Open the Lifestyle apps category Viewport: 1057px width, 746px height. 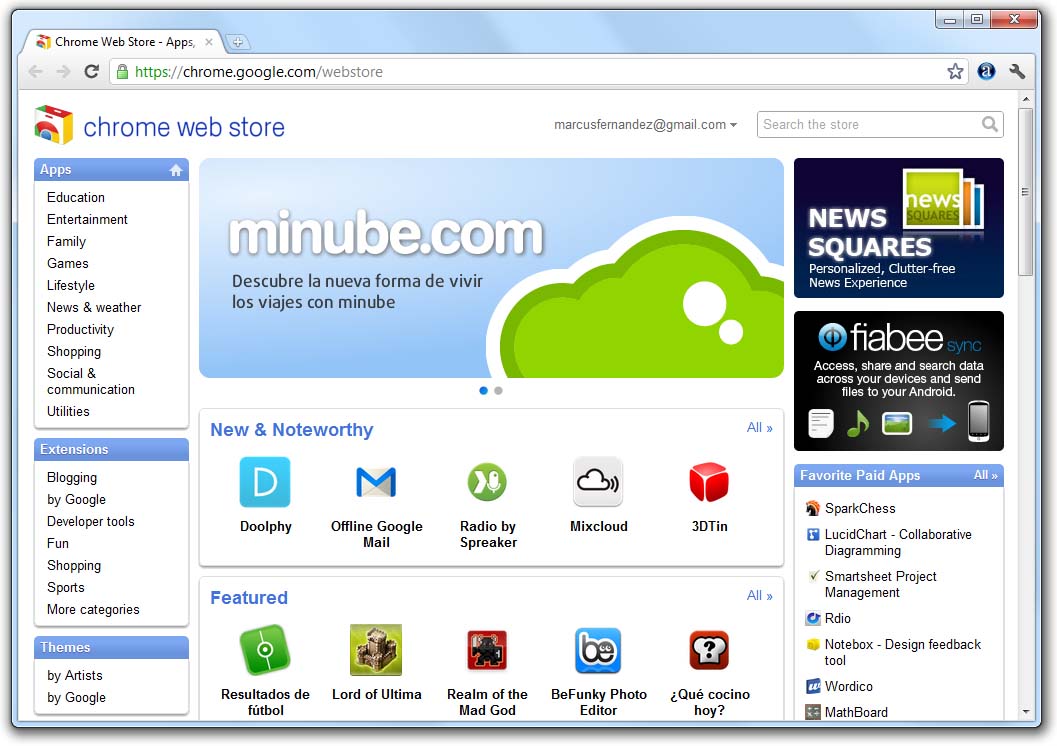(70, 286)
